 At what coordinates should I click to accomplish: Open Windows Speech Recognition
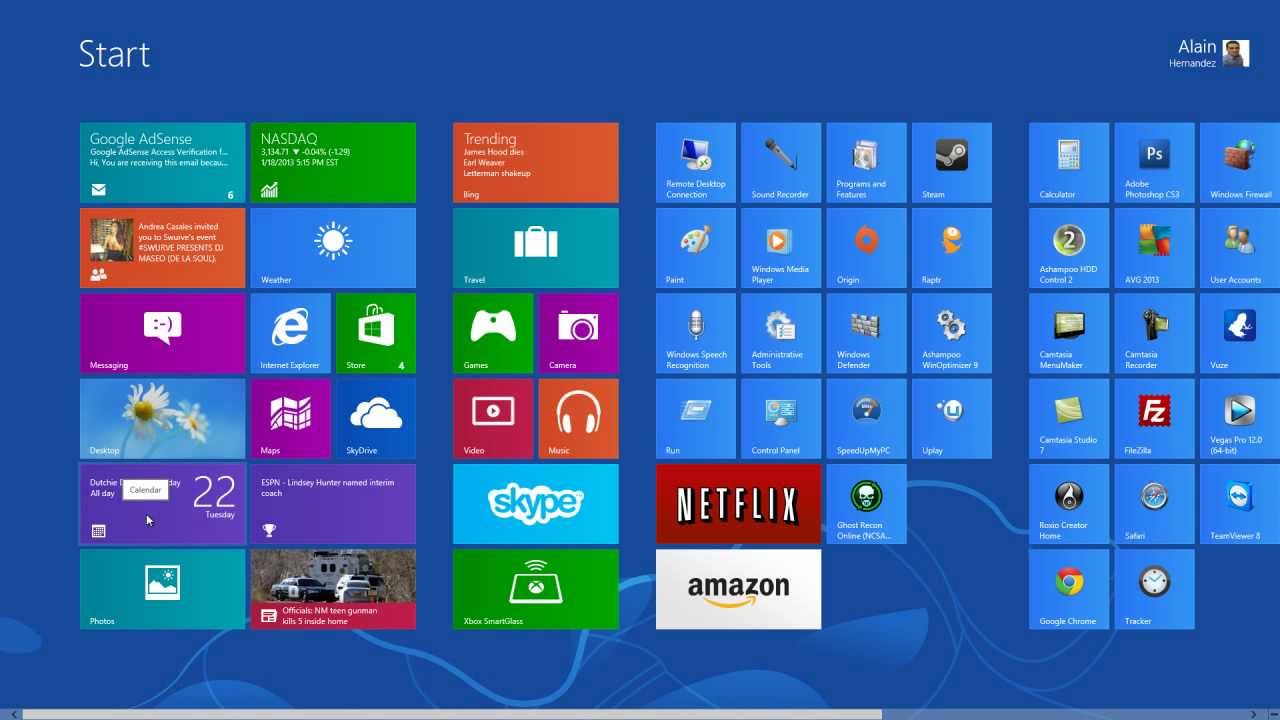tap(696, 333)
